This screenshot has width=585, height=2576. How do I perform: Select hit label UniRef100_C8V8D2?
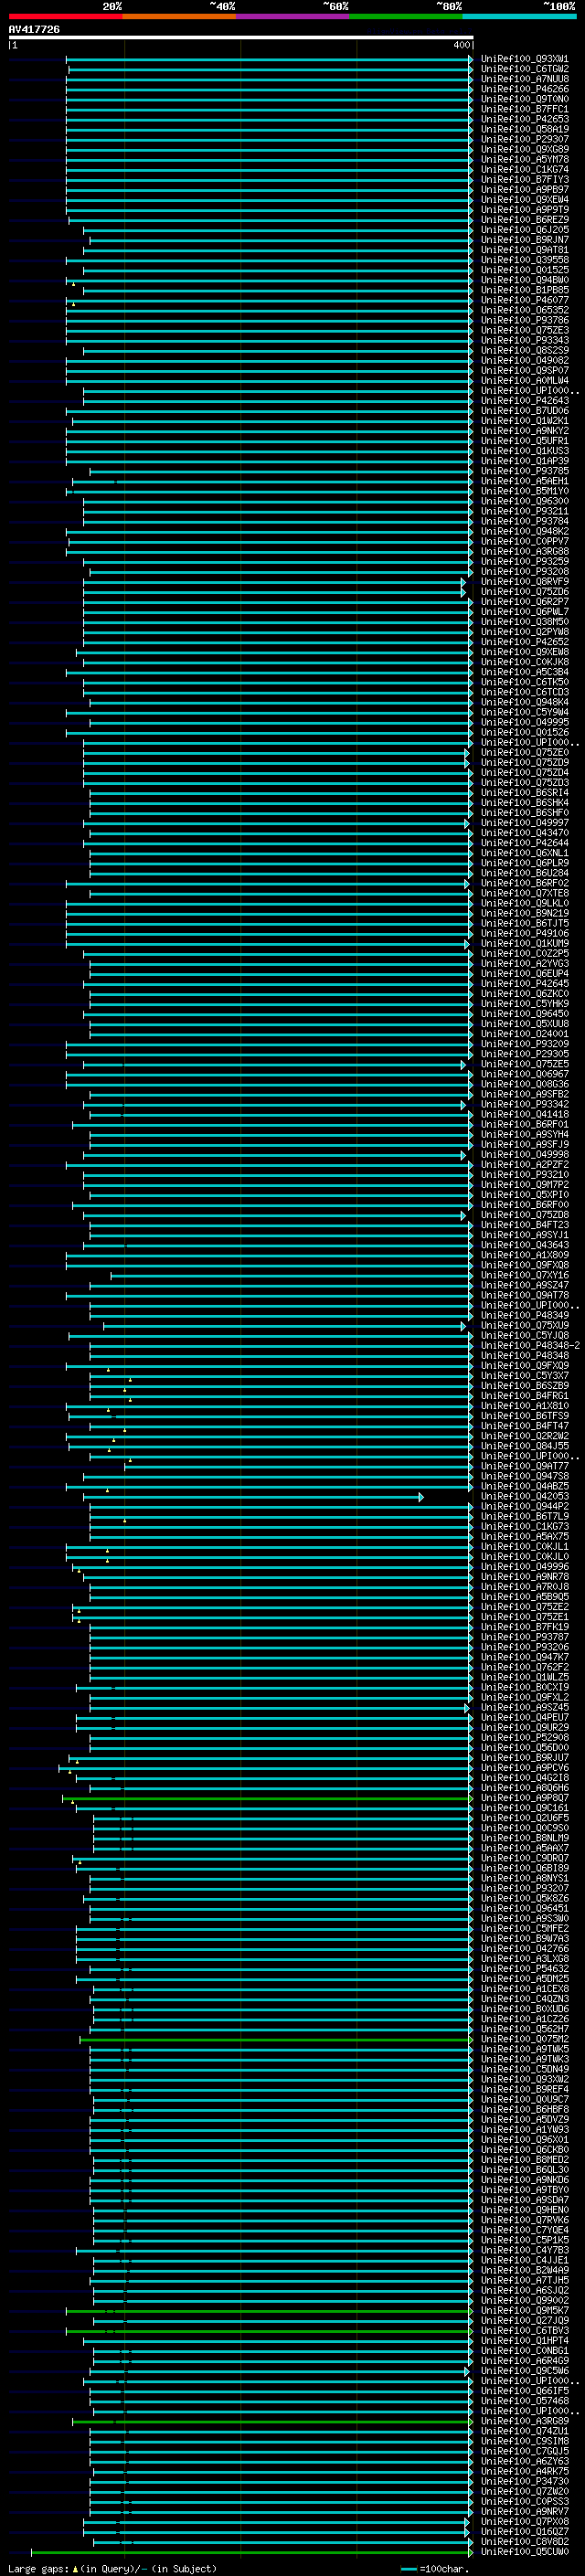(524, 2542)
